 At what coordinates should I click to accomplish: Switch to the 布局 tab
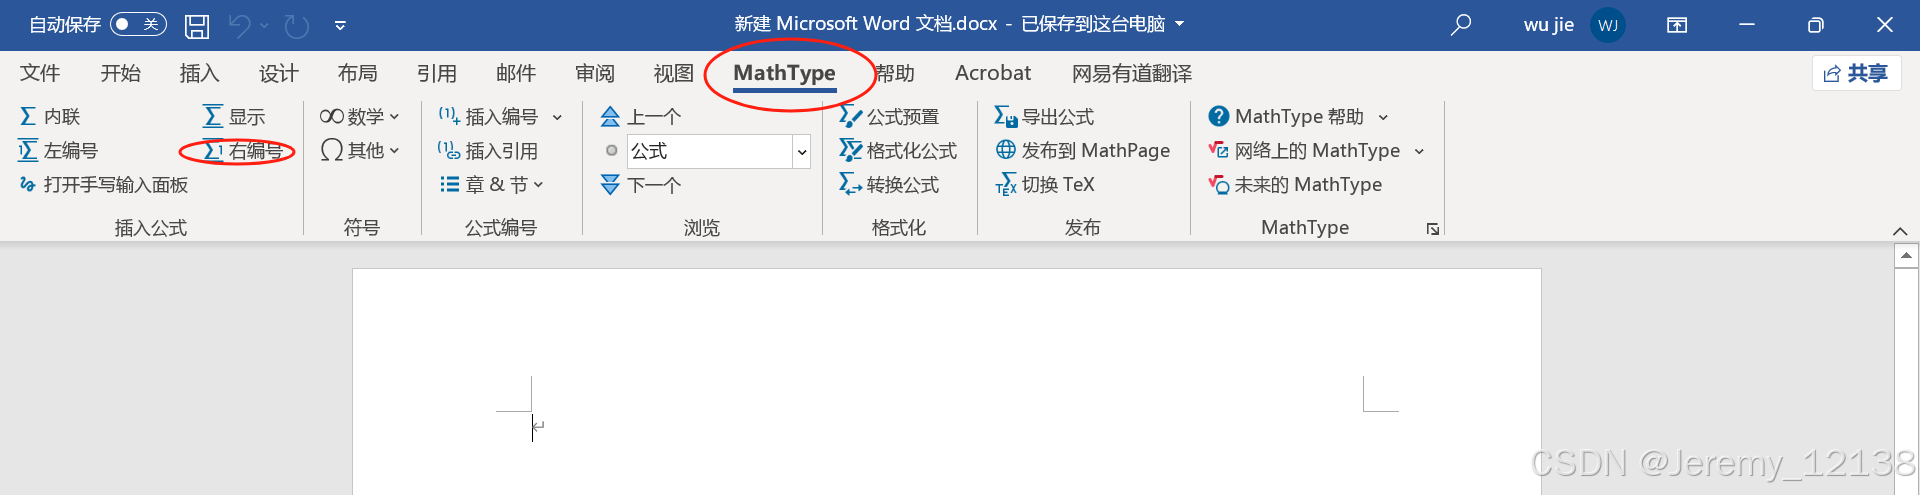point(357,73)
